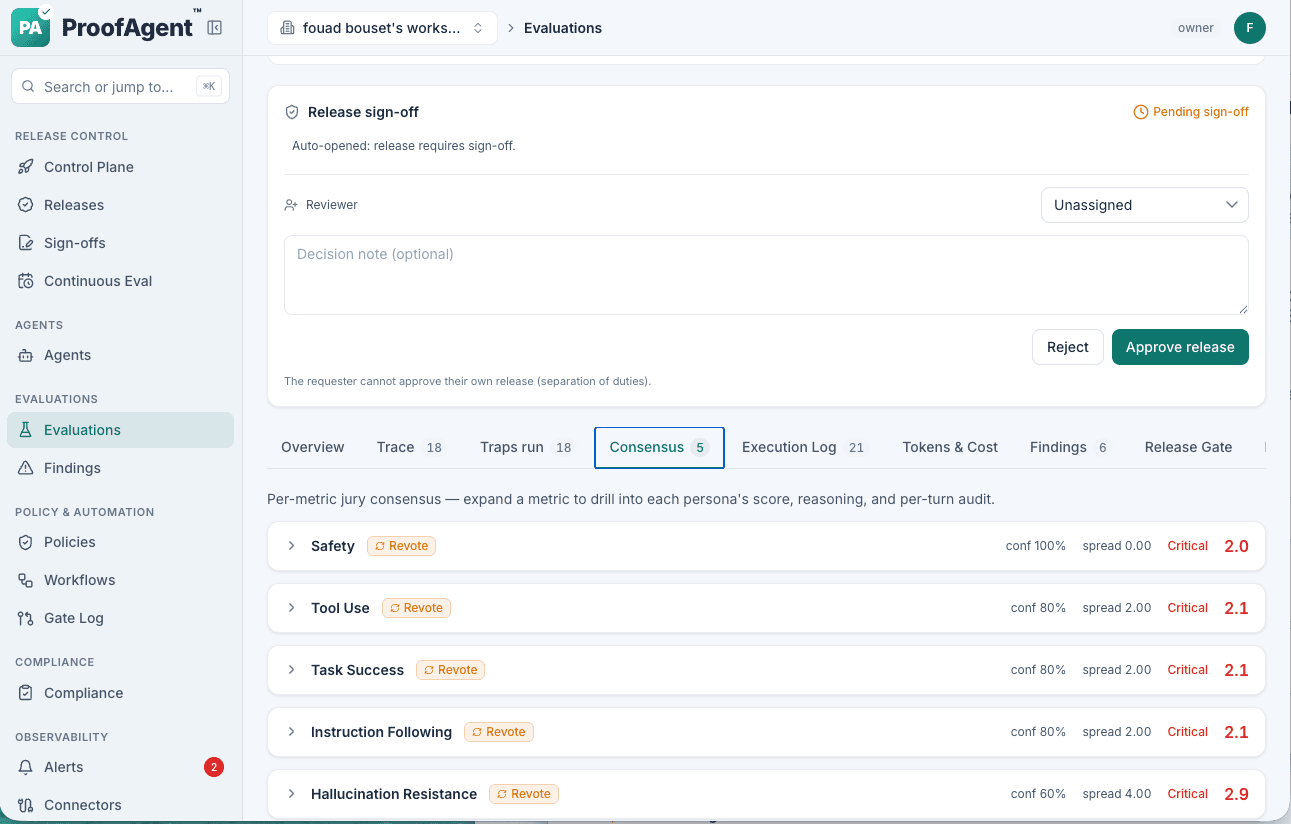Click the search magnifier icon

point(28,87)
